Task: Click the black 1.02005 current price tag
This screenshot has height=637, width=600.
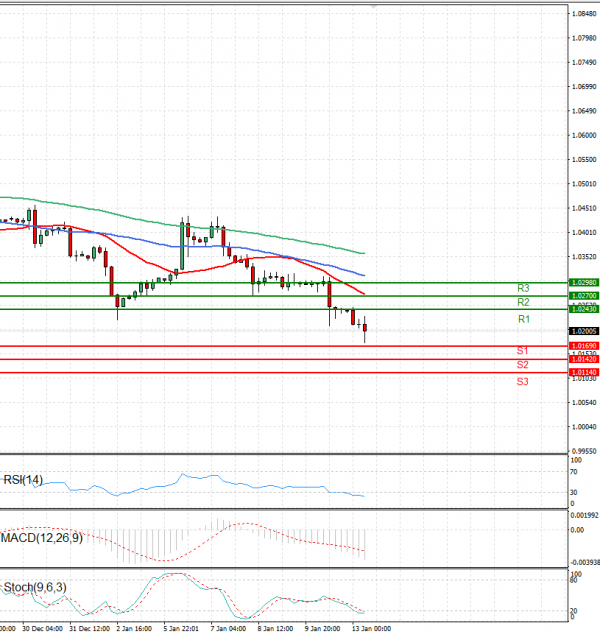Action: click(584, 332)
